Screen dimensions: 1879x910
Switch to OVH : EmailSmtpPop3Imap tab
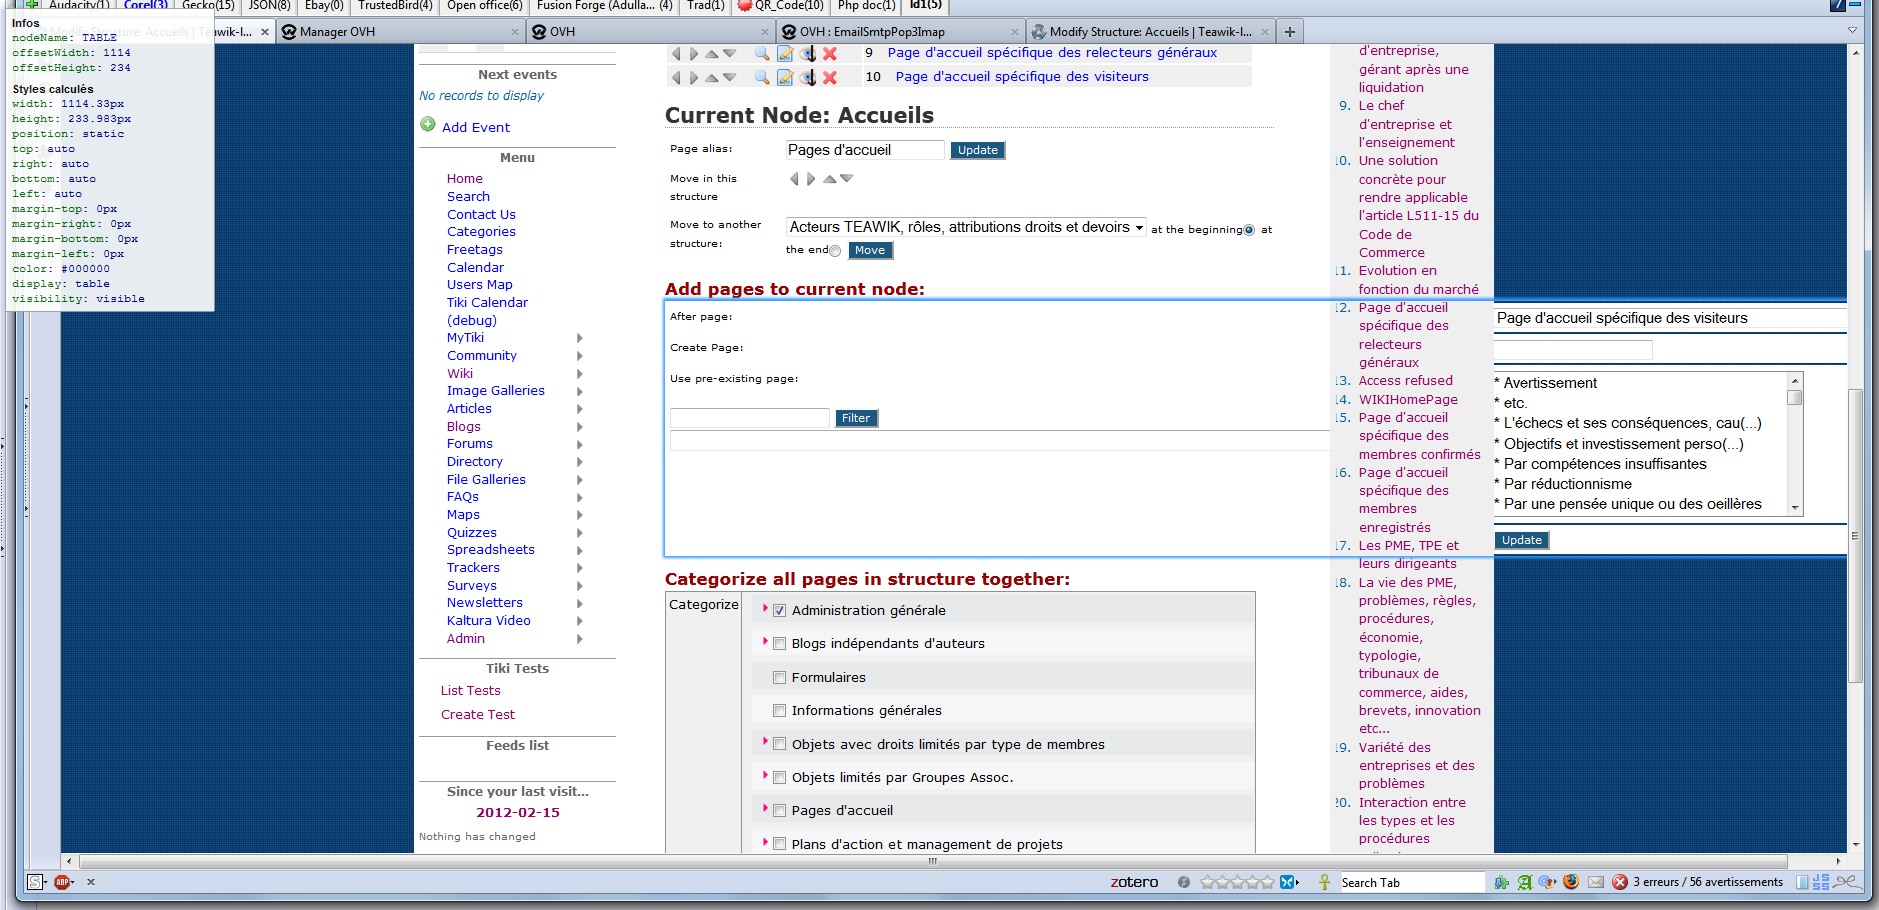coord(900,32)
